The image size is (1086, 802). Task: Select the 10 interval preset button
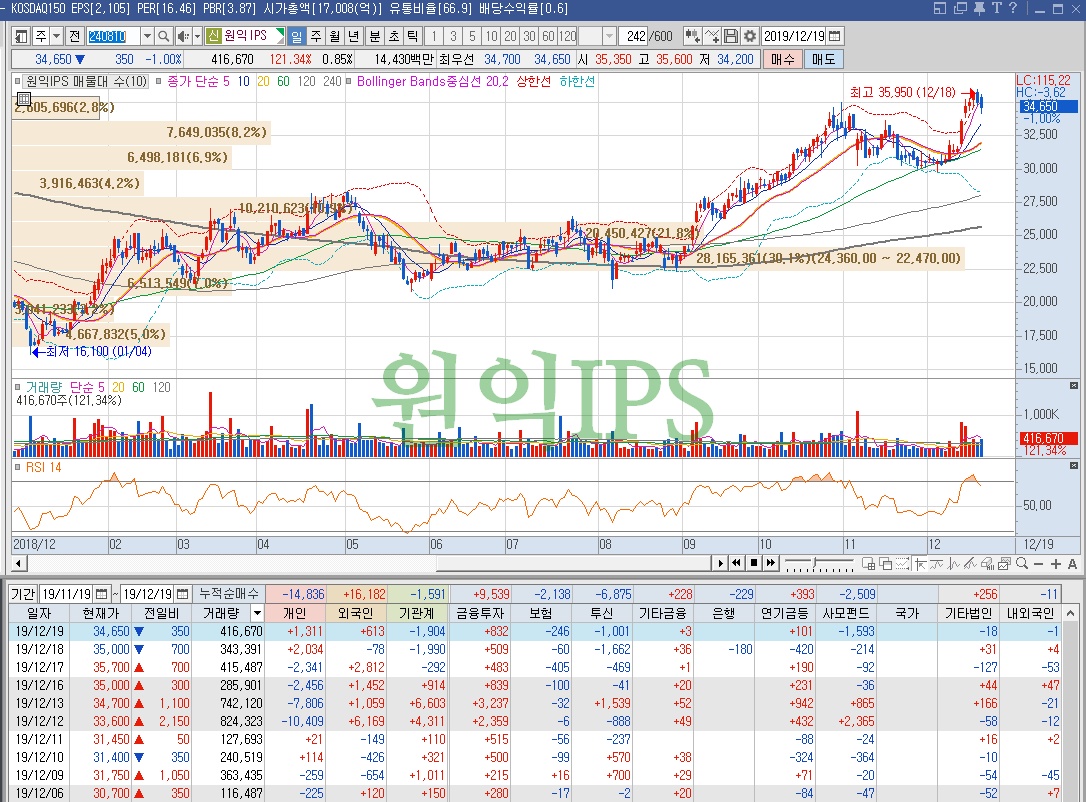coord(491,36)
